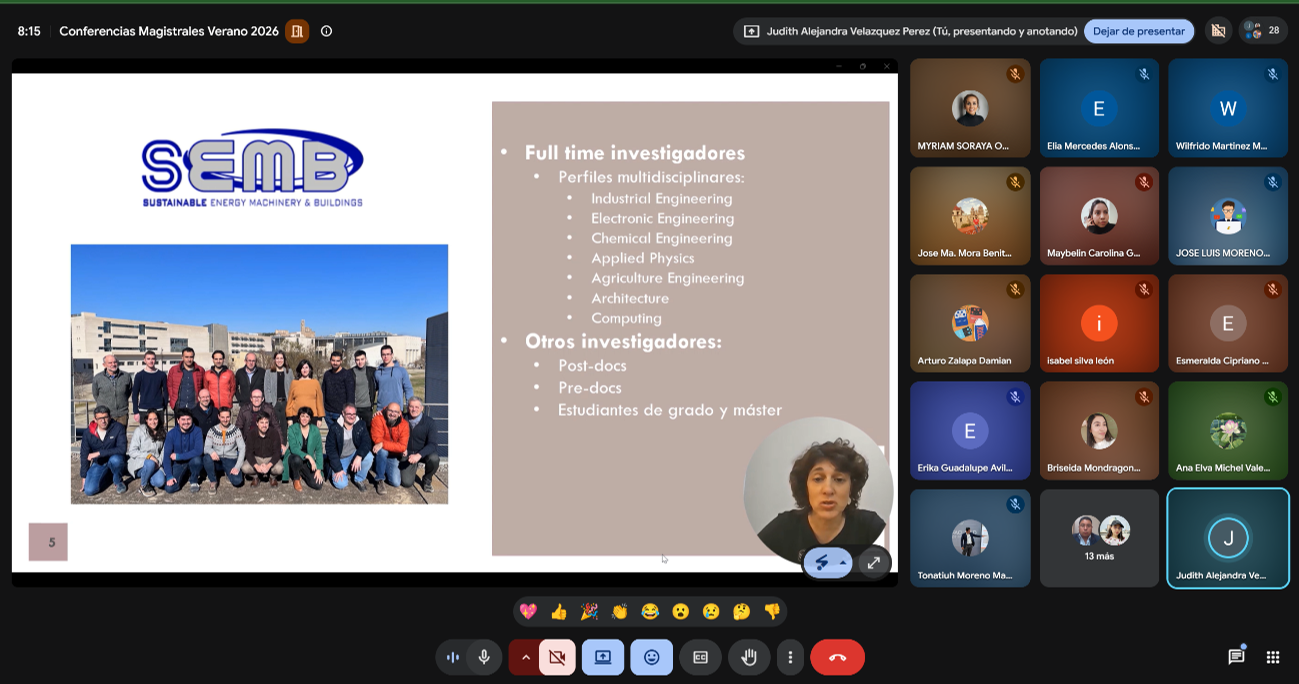1299x684 pixels.
Task: Click the isabel silva león tile
Action: click(1100, 323)
